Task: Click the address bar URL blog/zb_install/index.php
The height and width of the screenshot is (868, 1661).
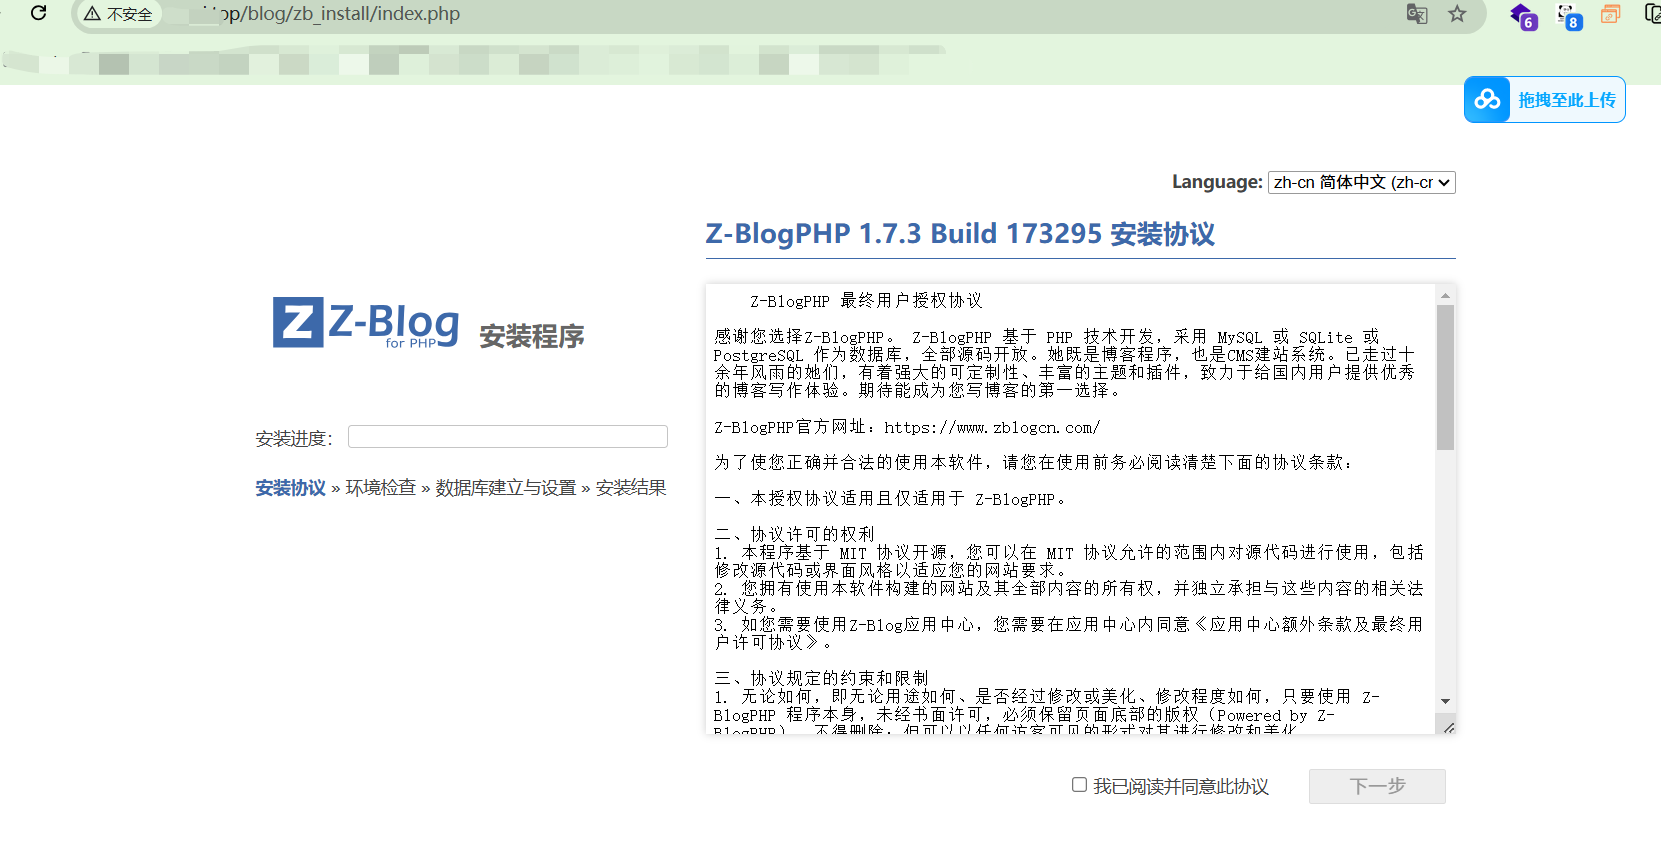Action: 340,14
